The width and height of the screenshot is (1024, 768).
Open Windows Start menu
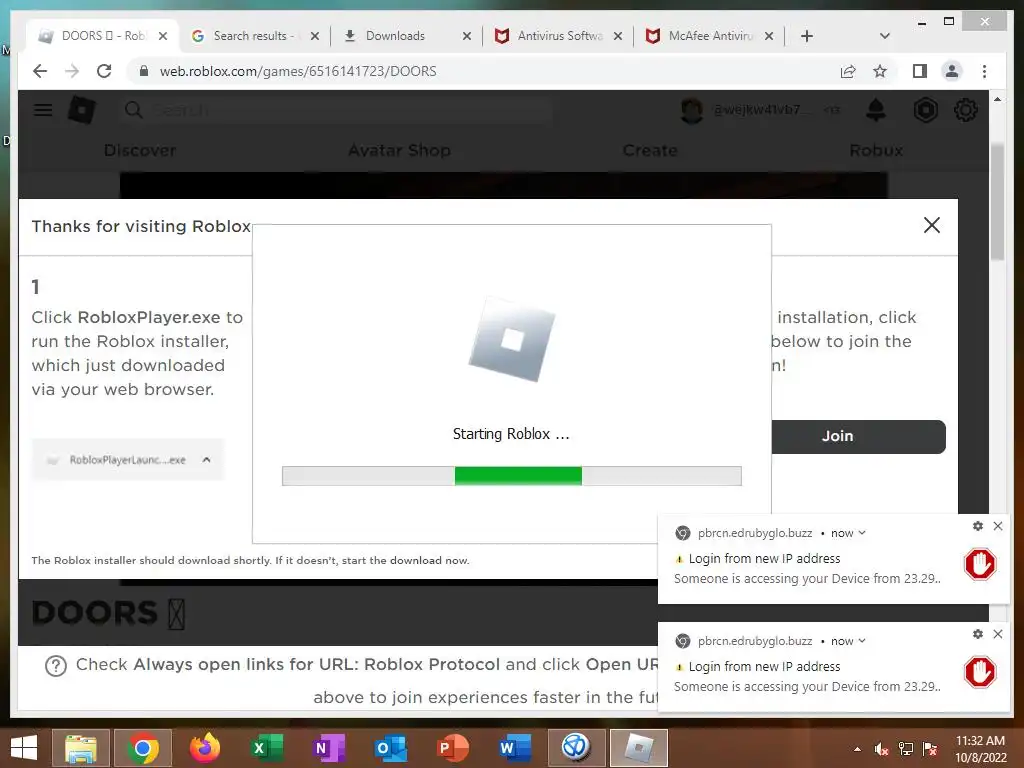click(x=24, y=748)
